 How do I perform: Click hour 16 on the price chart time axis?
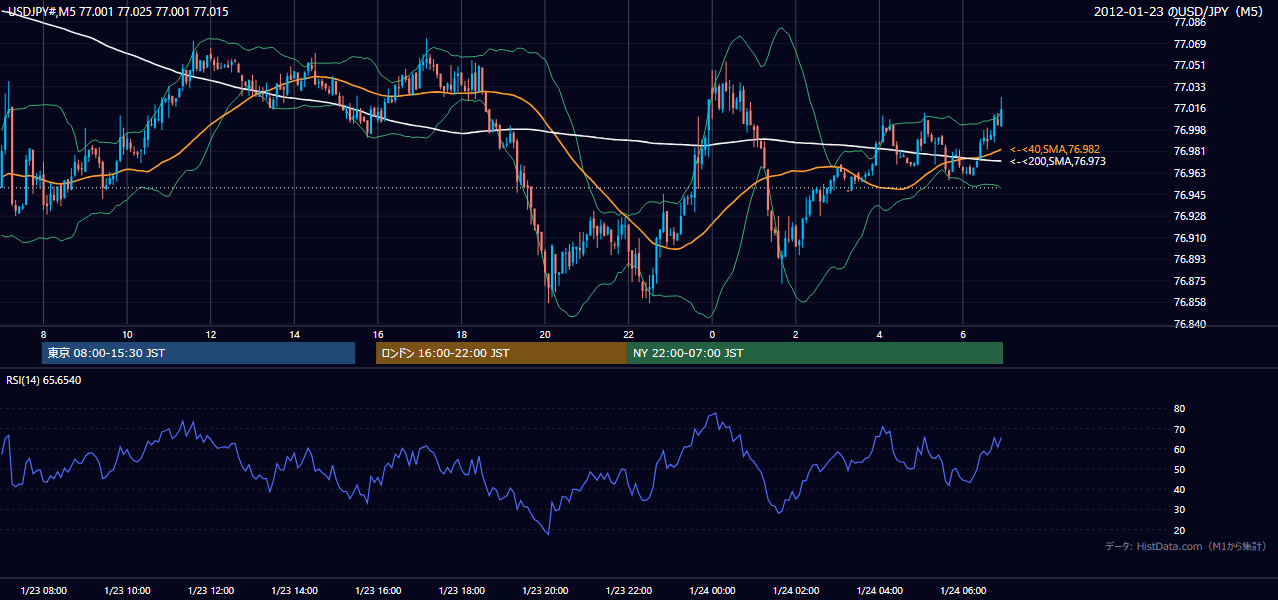click(x=378, y=334)
